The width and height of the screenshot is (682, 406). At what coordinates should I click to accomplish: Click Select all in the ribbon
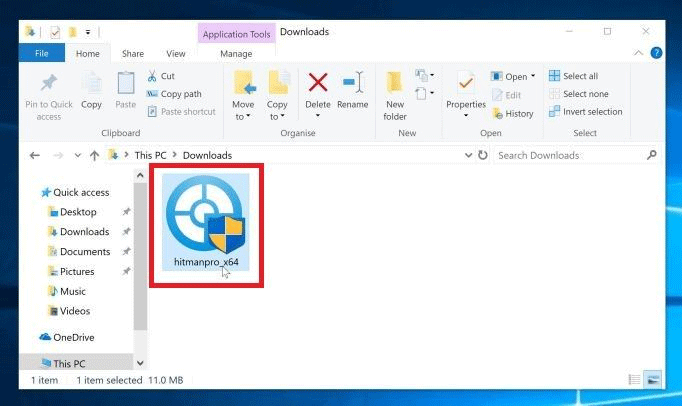pyautogui.click(x=573, y=76)
